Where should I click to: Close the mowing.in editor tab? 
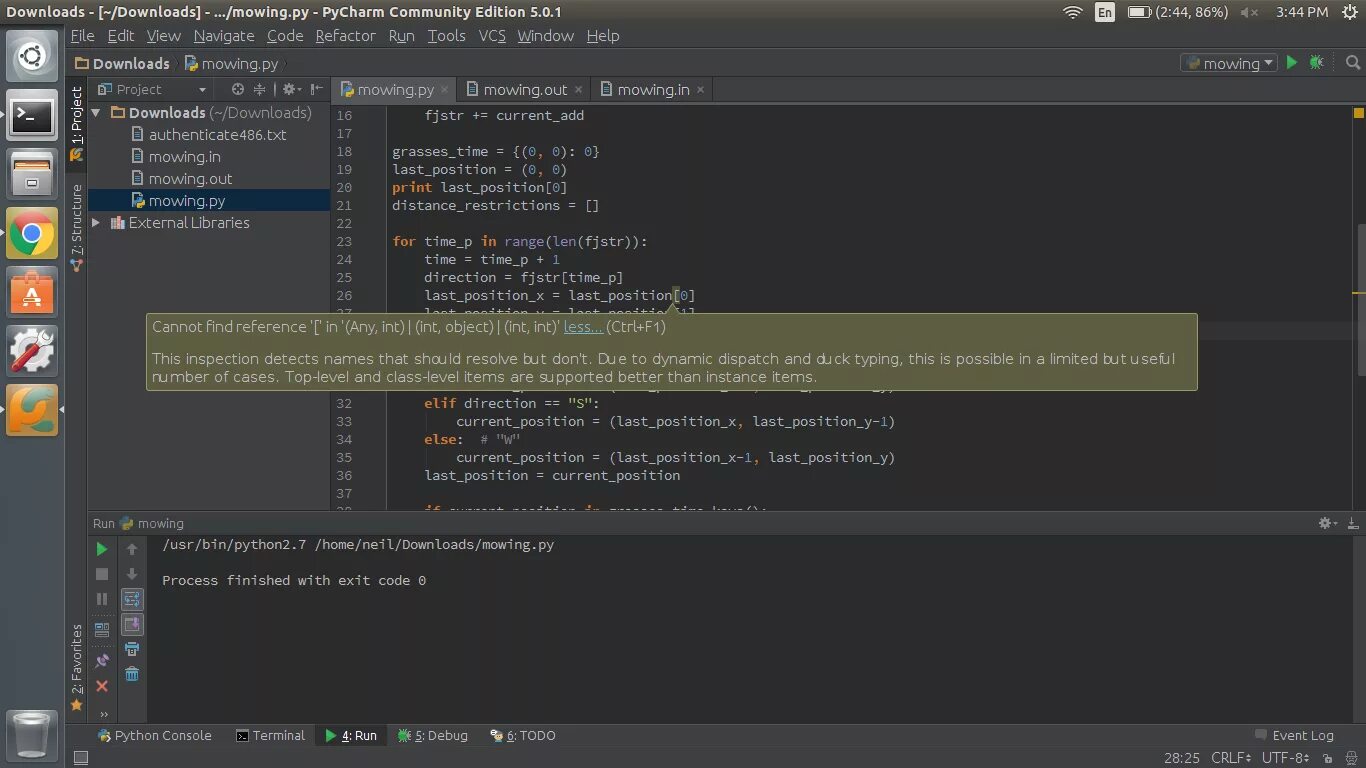pyautogui.click(x=700, y=89)
